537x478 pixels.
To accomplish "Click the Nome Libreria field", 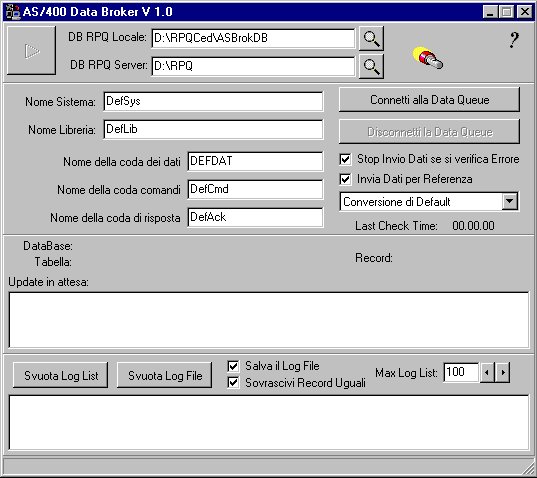I will point(213,129).
